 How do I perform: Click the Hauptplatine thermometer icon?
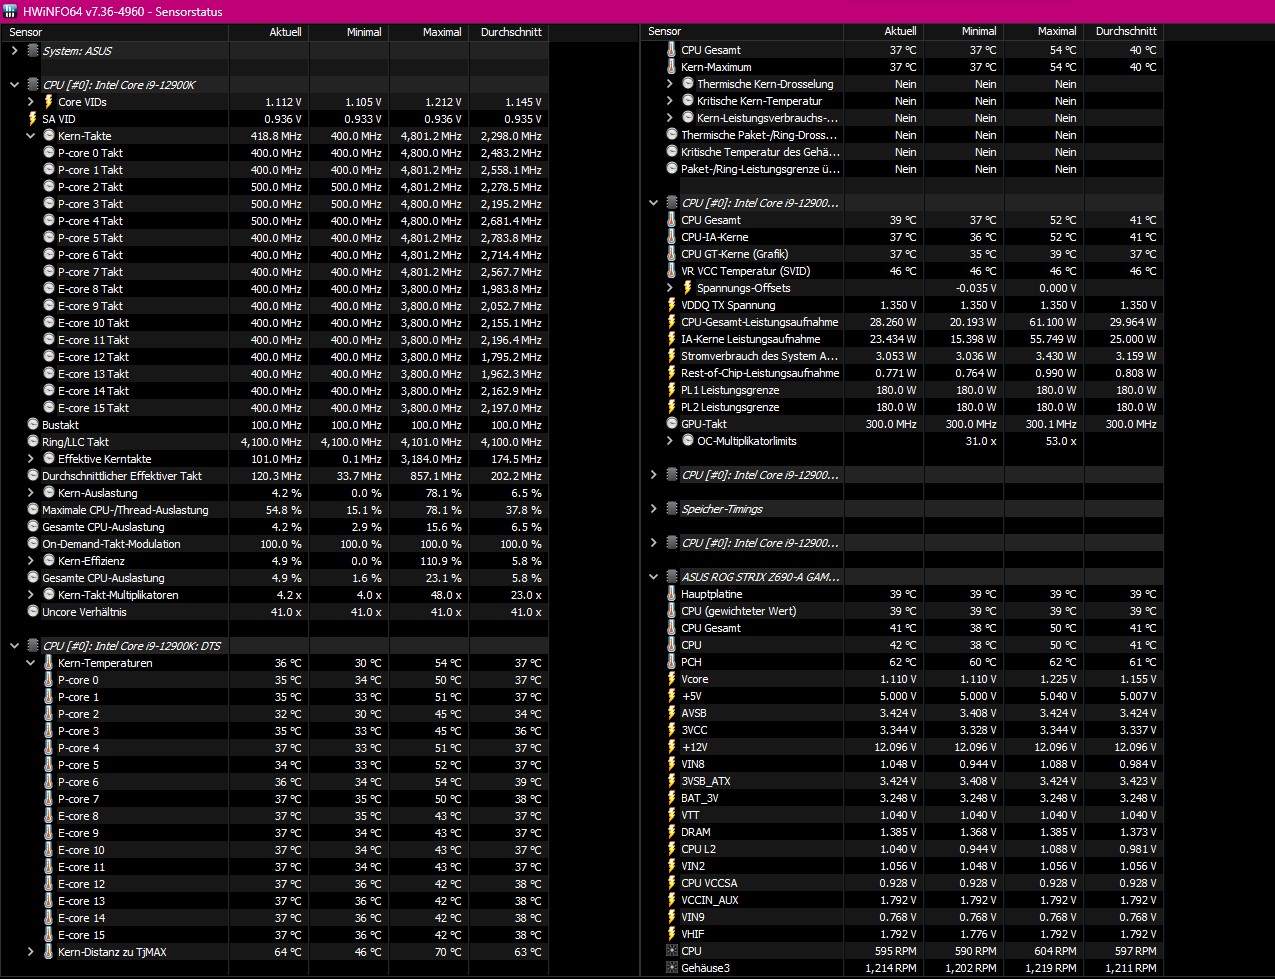click(x=672, y=594)
